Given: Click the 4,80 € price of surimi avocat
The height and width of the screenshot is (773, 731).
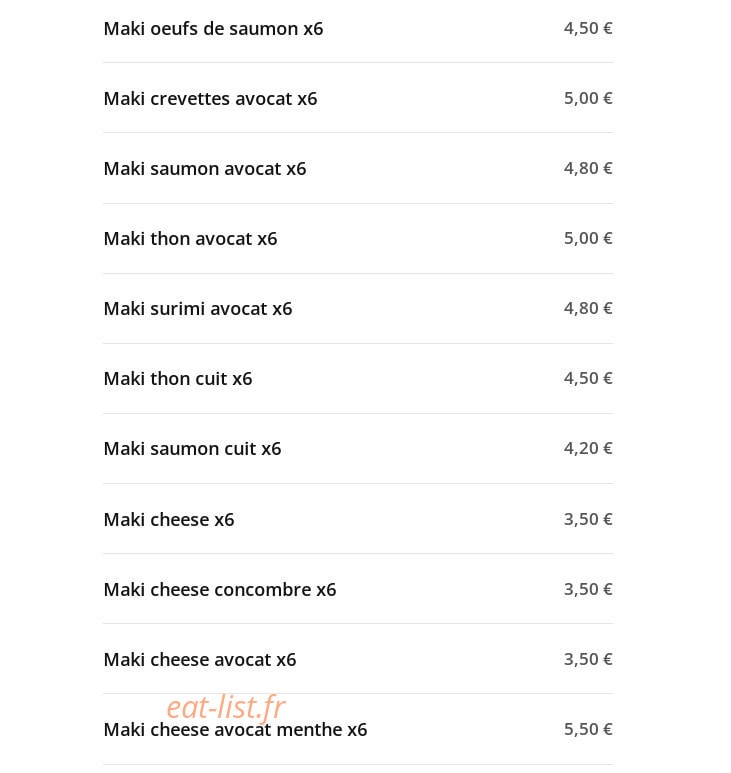Looking at the screenshot, I should click(588, 309).
